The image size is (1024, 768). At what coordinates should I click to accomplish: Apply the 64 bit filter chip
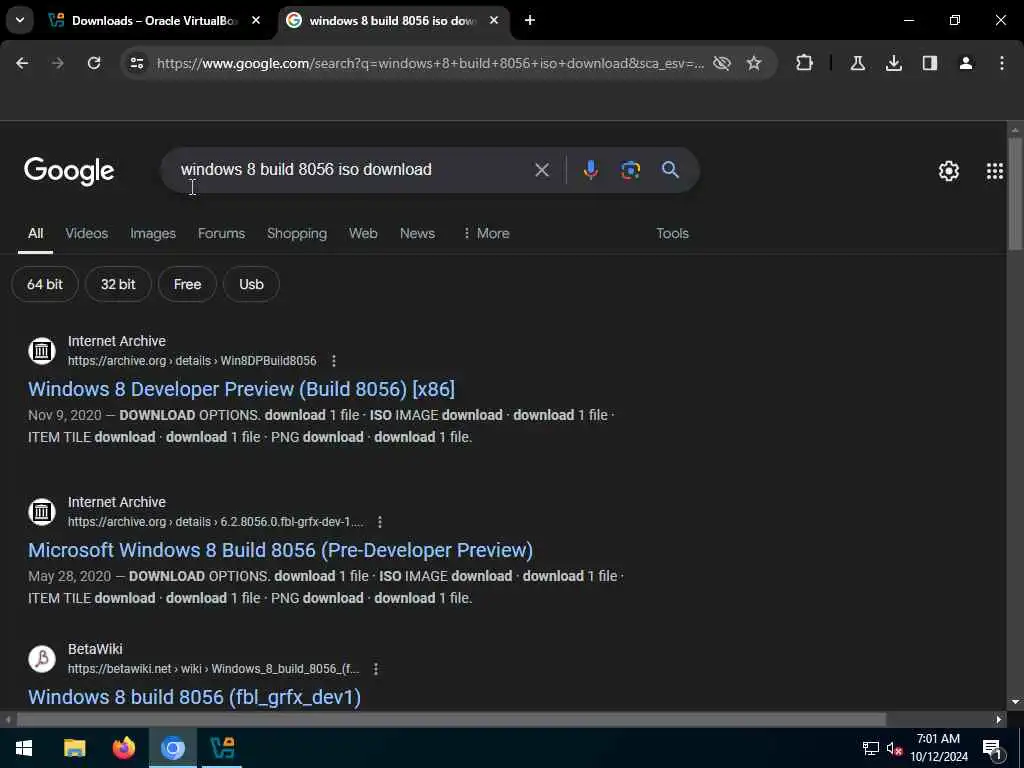click(45, 285)
